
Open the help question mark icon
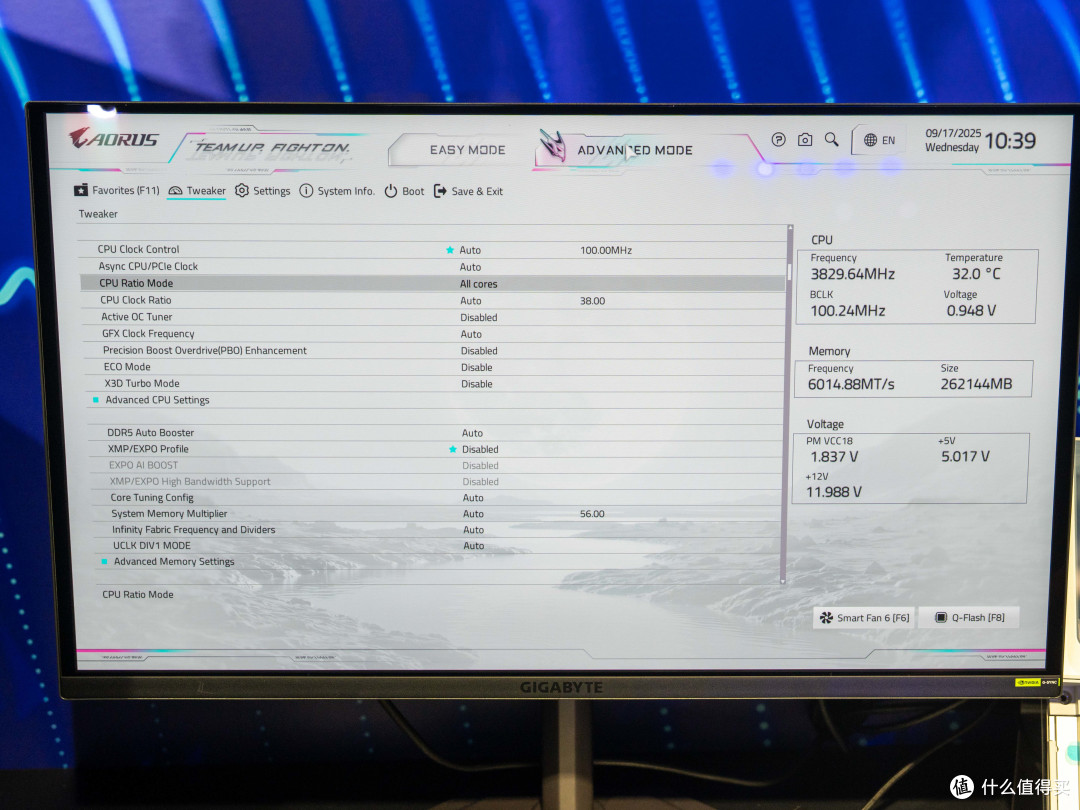(778, 140)
